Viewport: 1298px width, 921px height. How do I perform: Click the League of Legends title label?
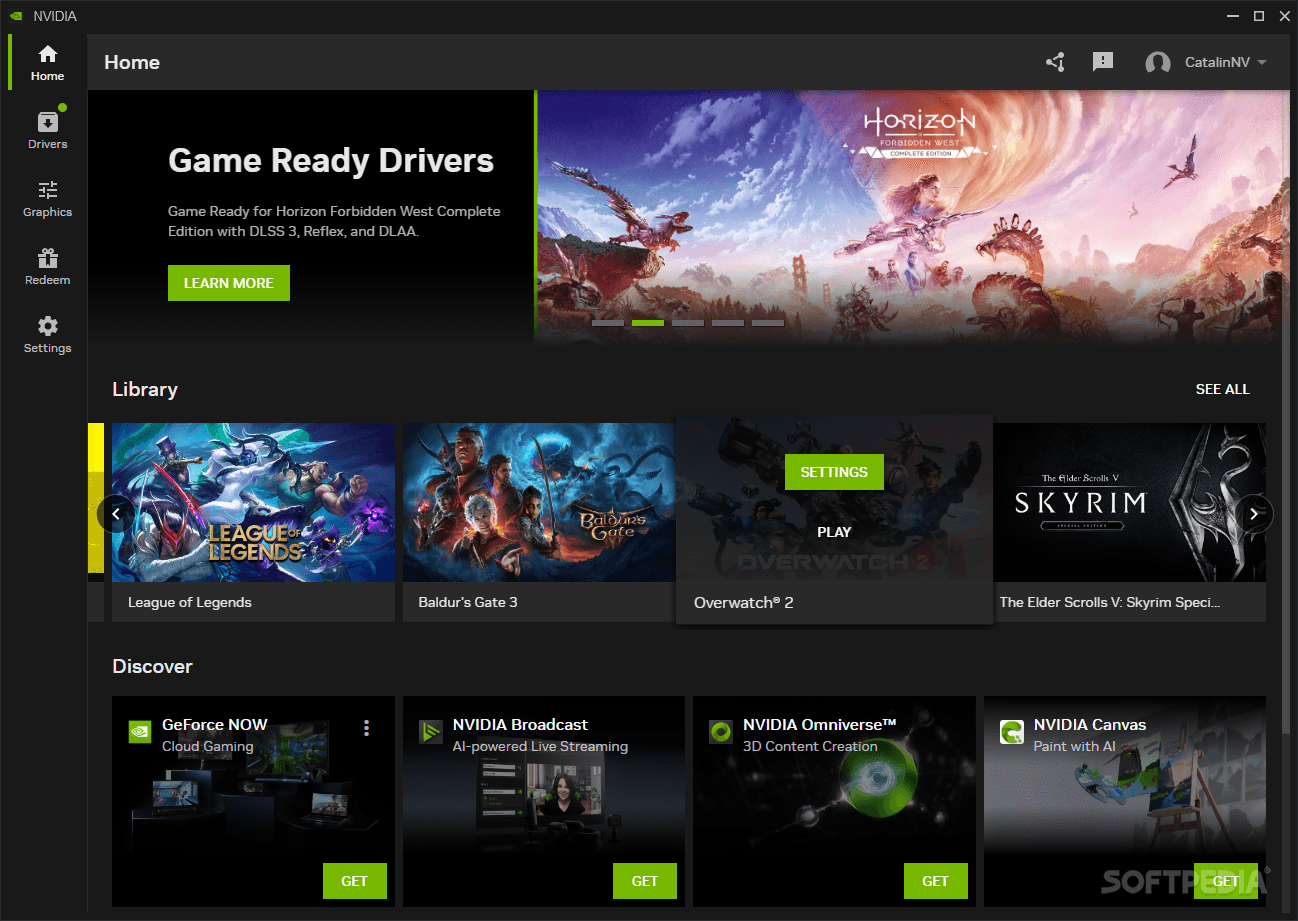[190, 603]
